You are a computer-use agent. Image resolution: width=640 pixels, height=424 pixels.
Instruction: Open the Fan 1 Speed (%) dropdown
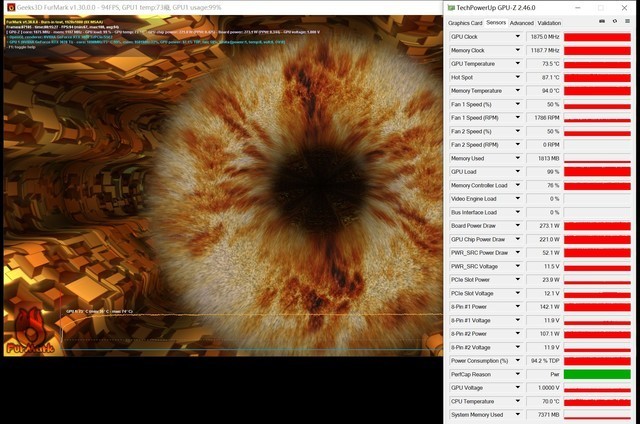[518, 104]
